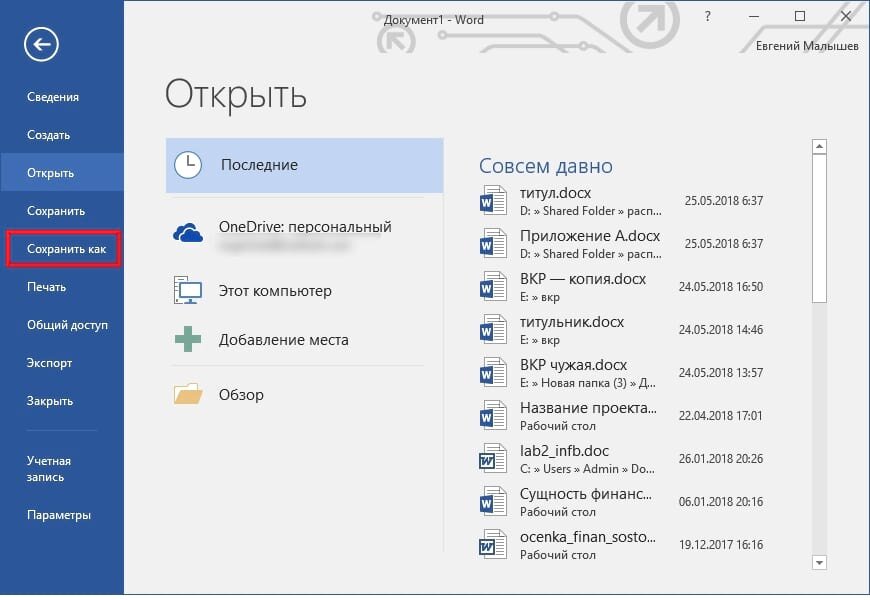This screenshot has height=600, width=870.
Task: Click the date 24.05.2018 13:57
Action: (x=721, y=372)
